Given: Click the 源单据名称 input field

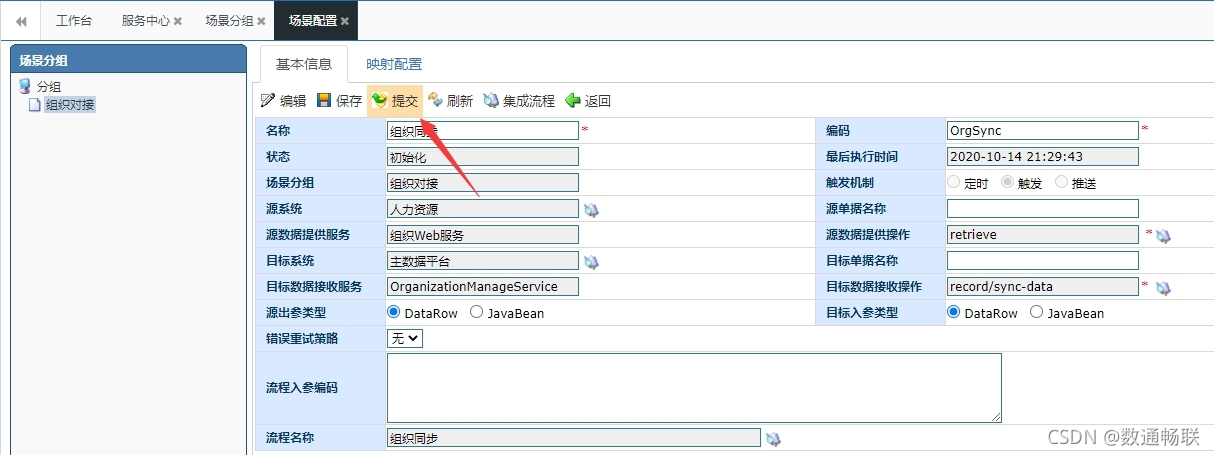Looking at the screenshot, I should [1042, 209].
